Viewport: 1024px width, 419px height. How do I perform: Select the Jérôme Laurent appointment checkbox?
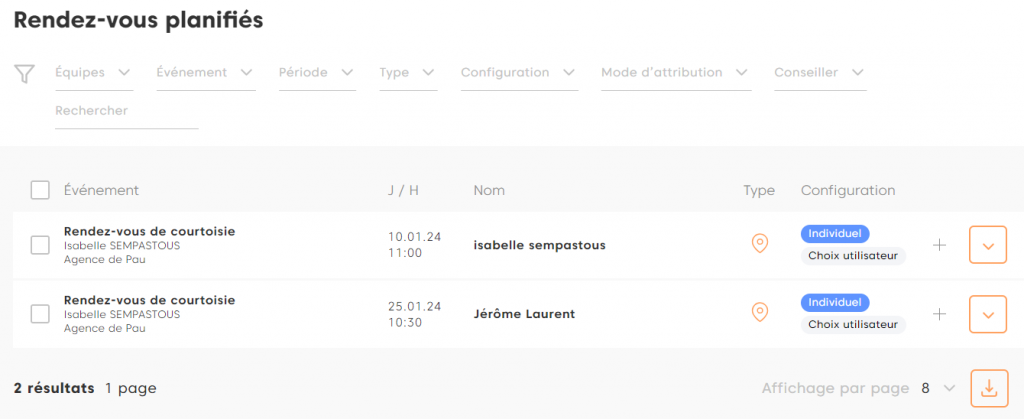[x=40, y=314]
